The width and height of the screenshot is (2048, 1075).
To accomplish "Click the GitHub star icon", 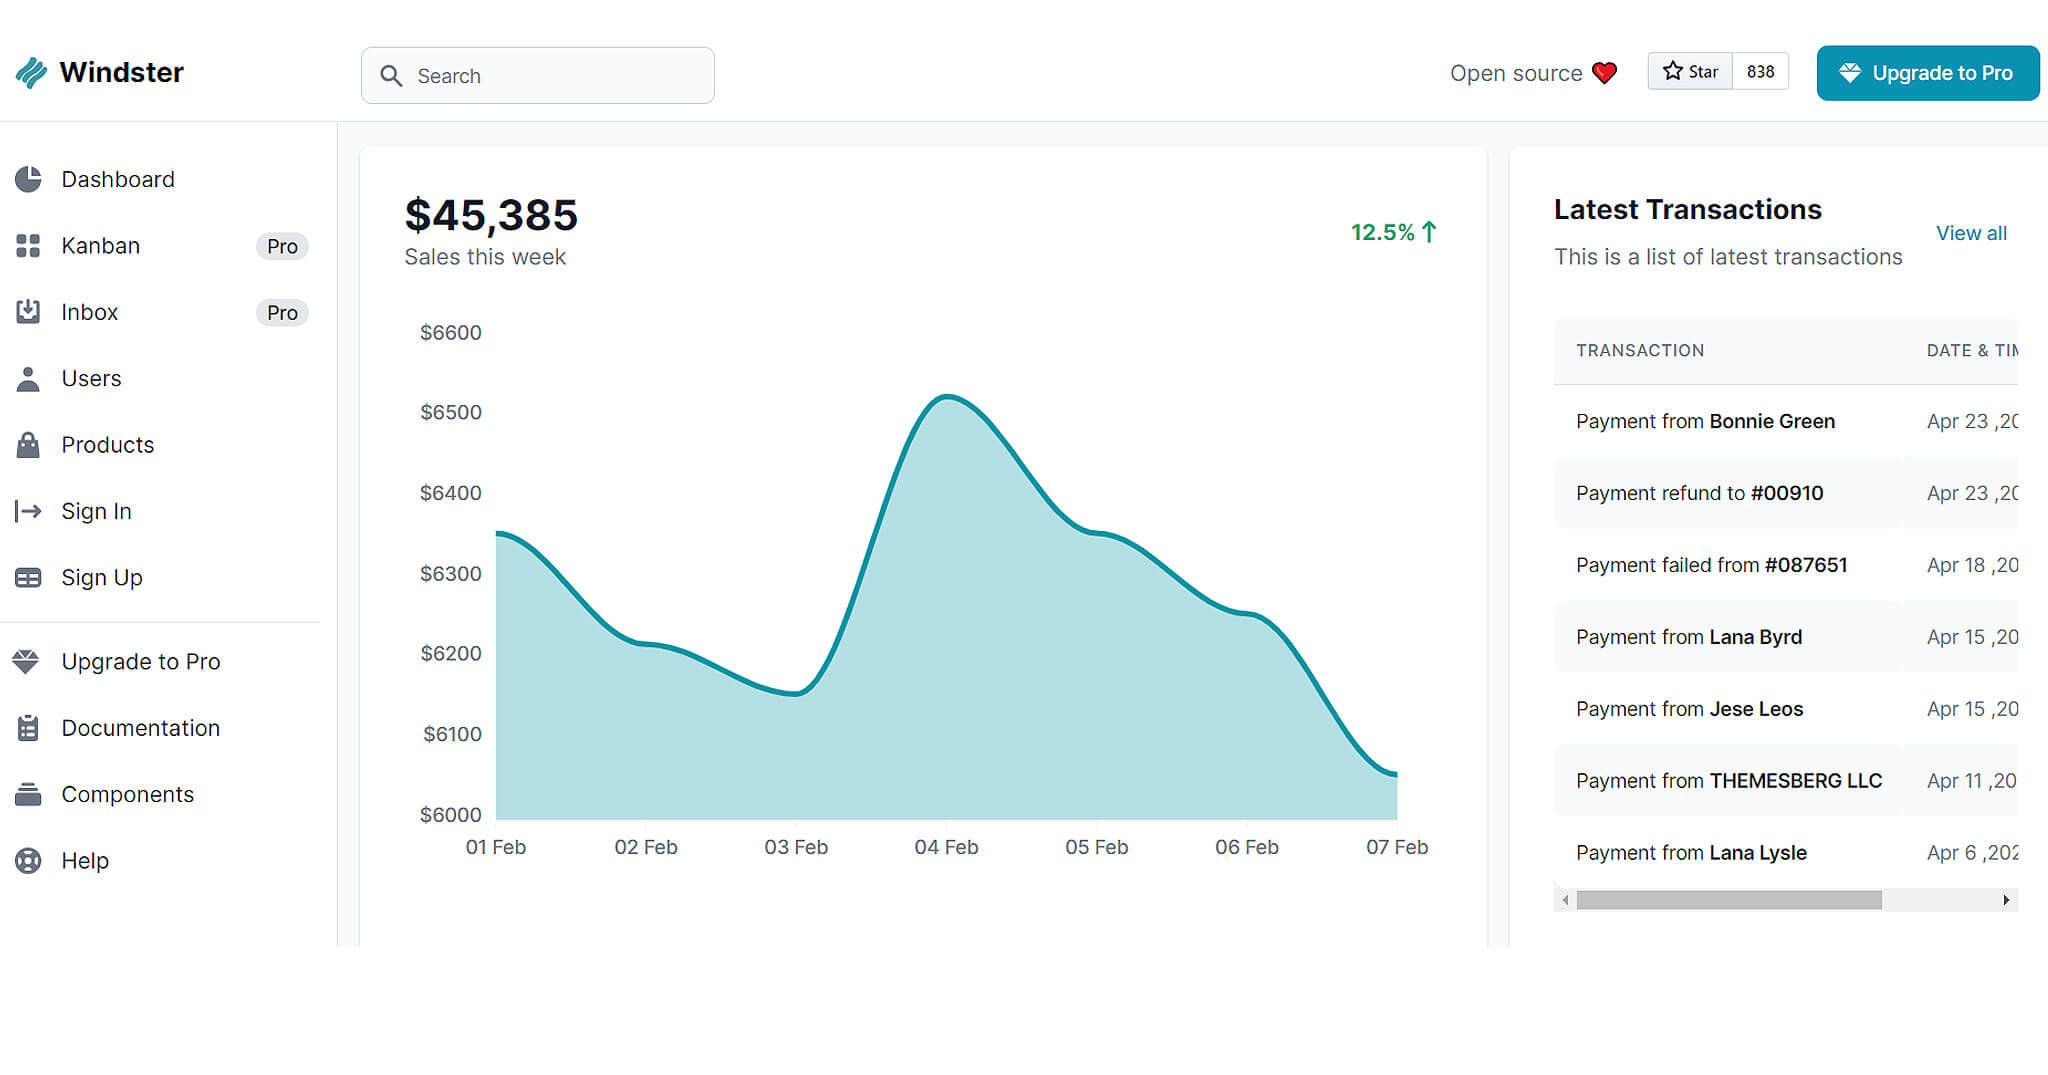I will (x=1672, y=71).
